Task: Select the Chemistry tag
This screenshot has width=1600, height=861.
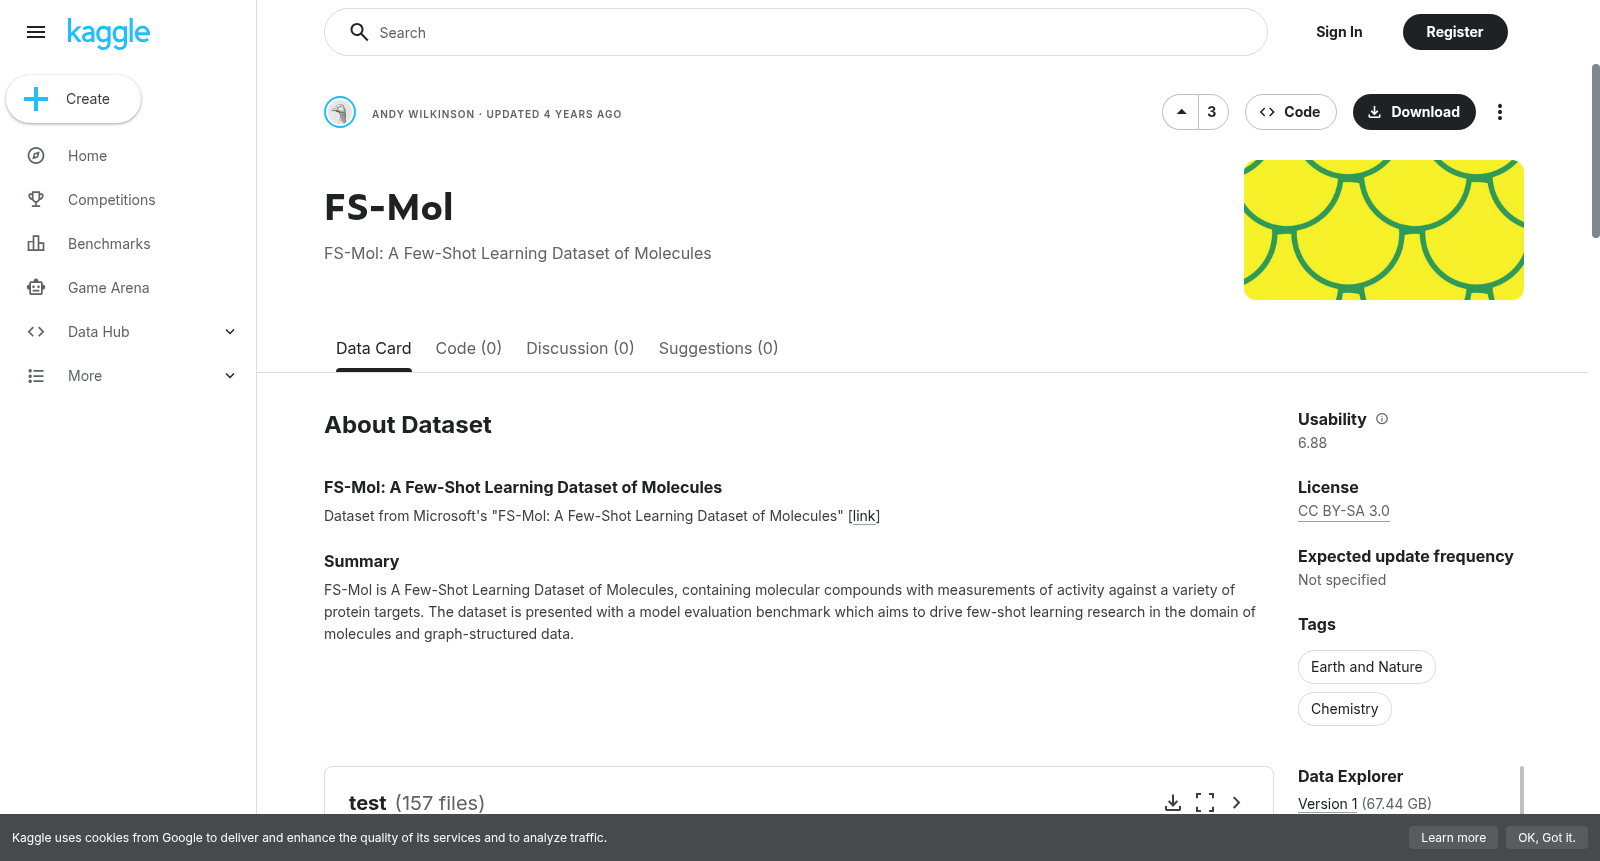Action: point(1344,709)
